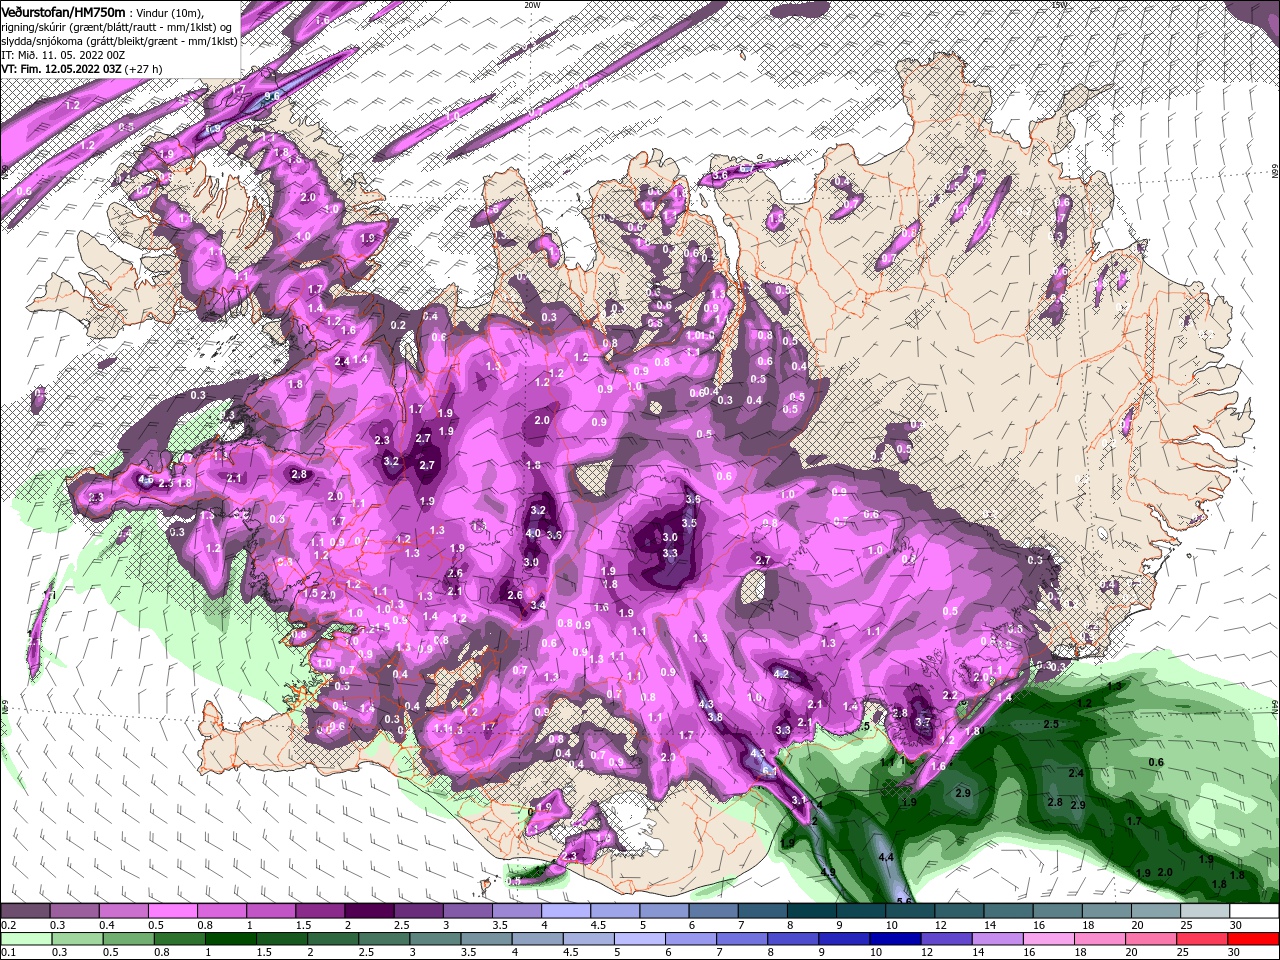Click the '(+27 h)' forecast offset text
Viewport: 1280px width, 960px height.
pos(143,69)
